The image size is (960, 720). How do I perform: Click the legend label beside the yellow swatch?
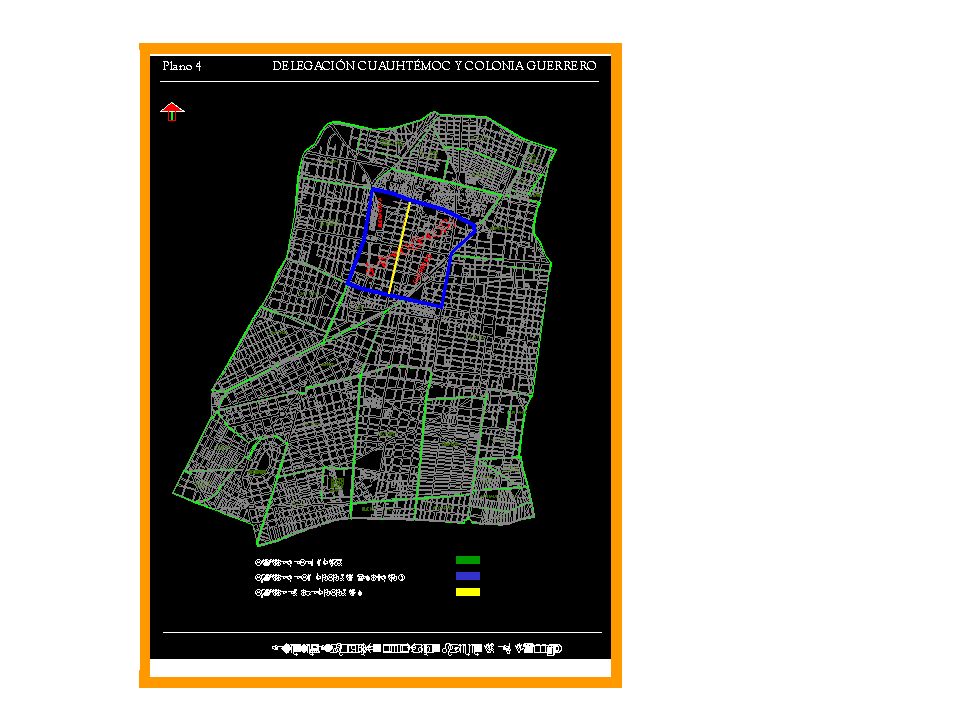coord(308,593)
